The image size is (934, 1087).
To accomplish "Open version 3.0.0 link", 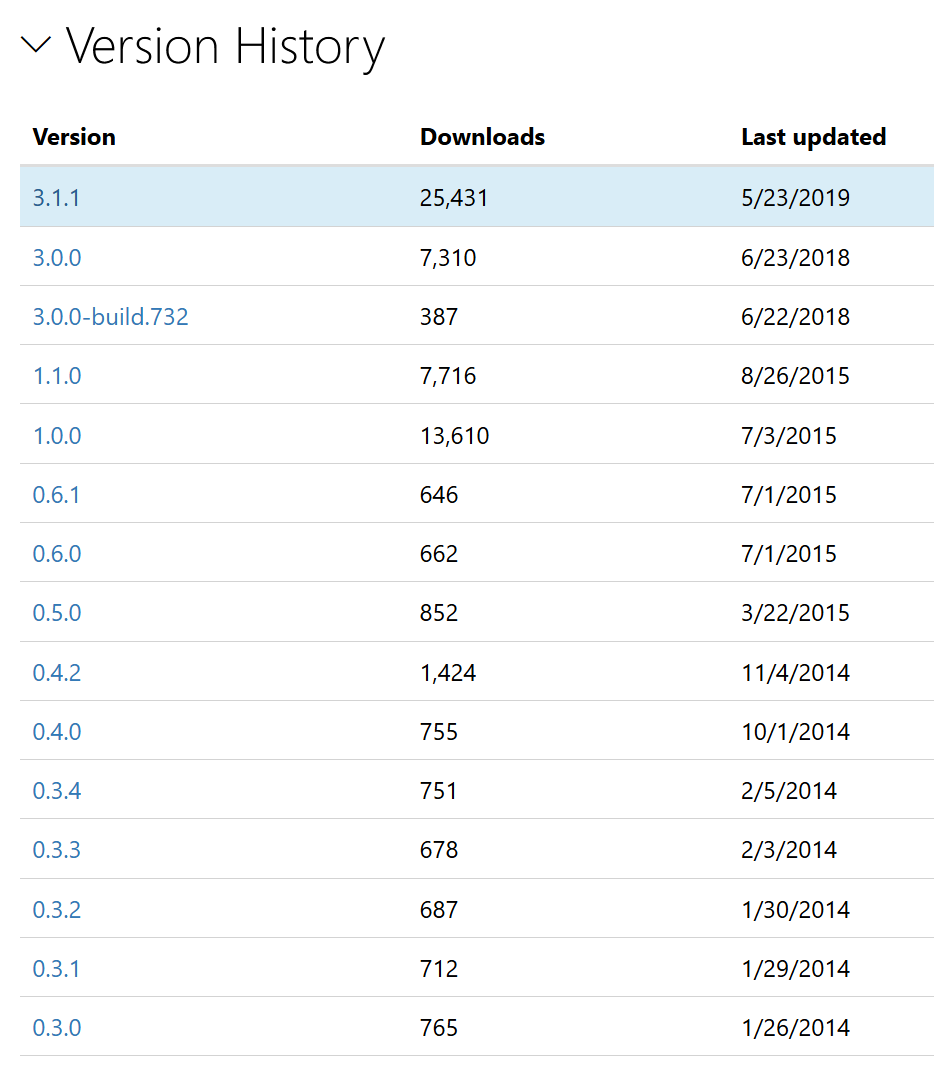I will click(x=57, y=258).
